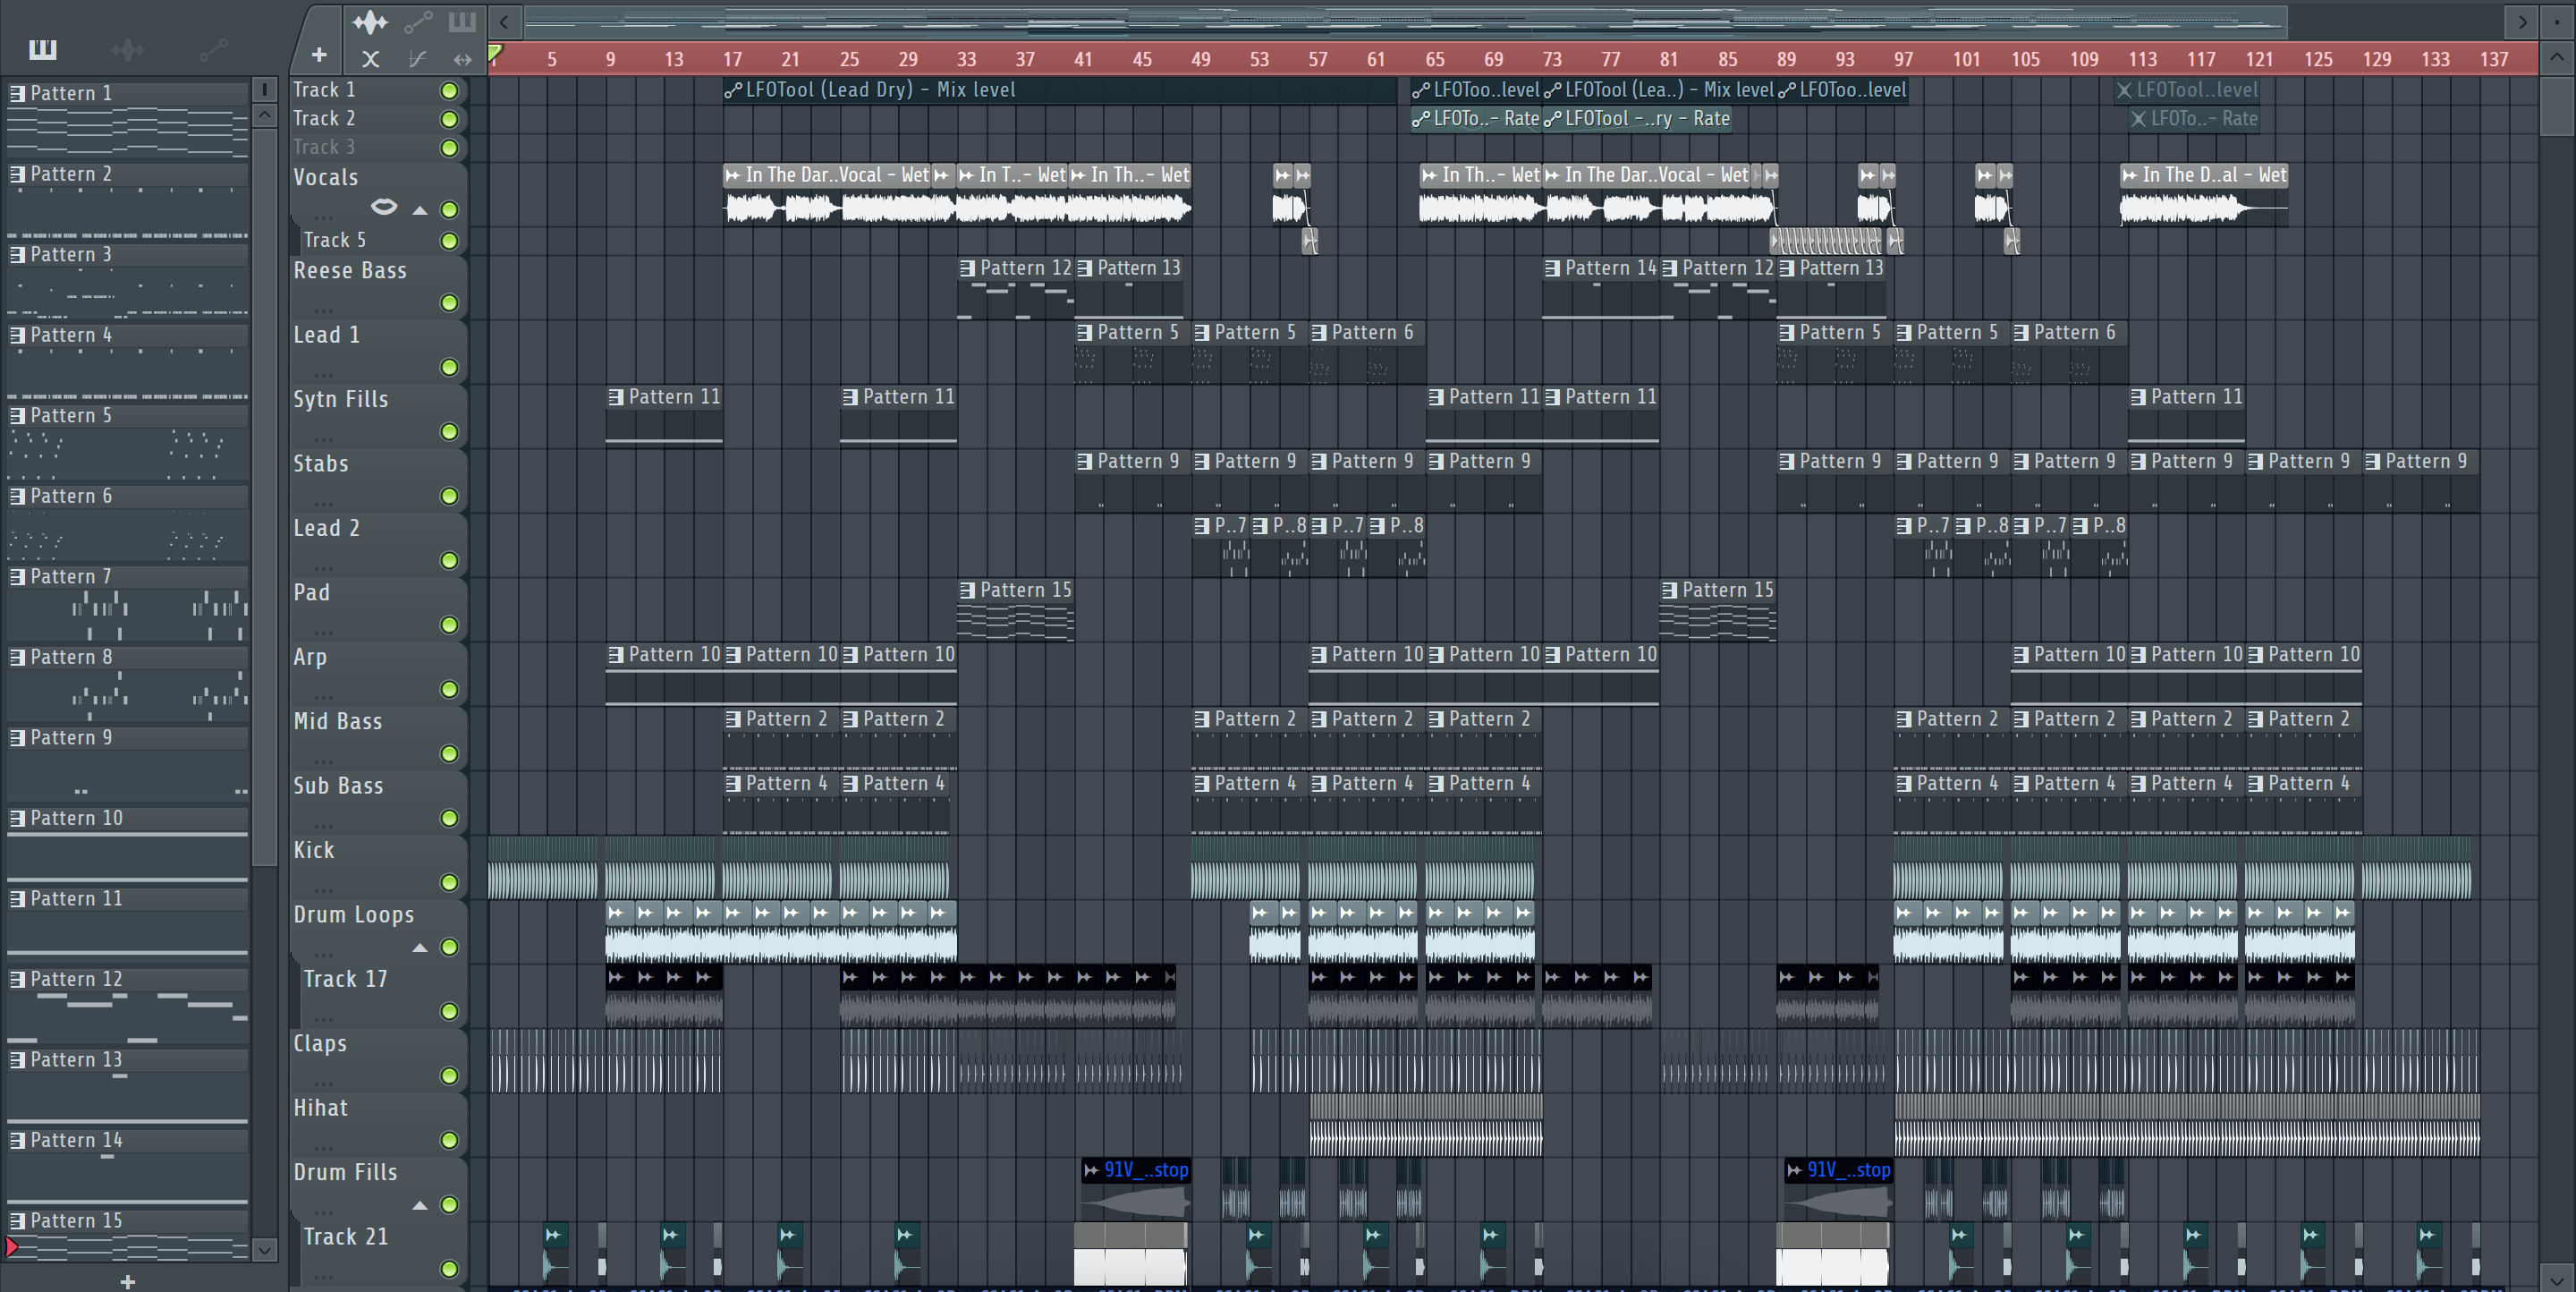Mute the Claps track
The width and height of the screenshot is (2576, 1292).
coord(449,1076)
